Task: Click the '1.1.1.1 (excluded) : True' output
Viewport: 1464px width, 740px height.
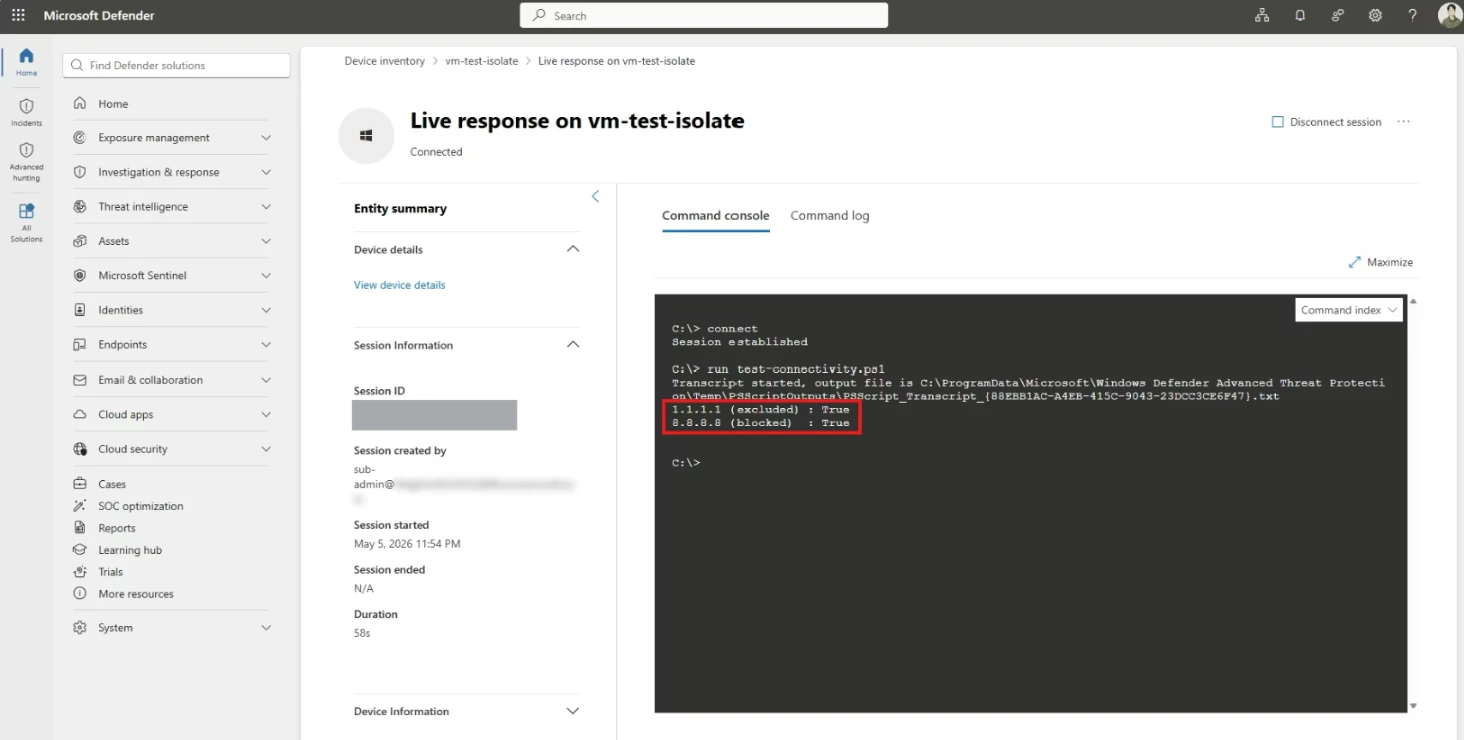Action: pos(761,410)
